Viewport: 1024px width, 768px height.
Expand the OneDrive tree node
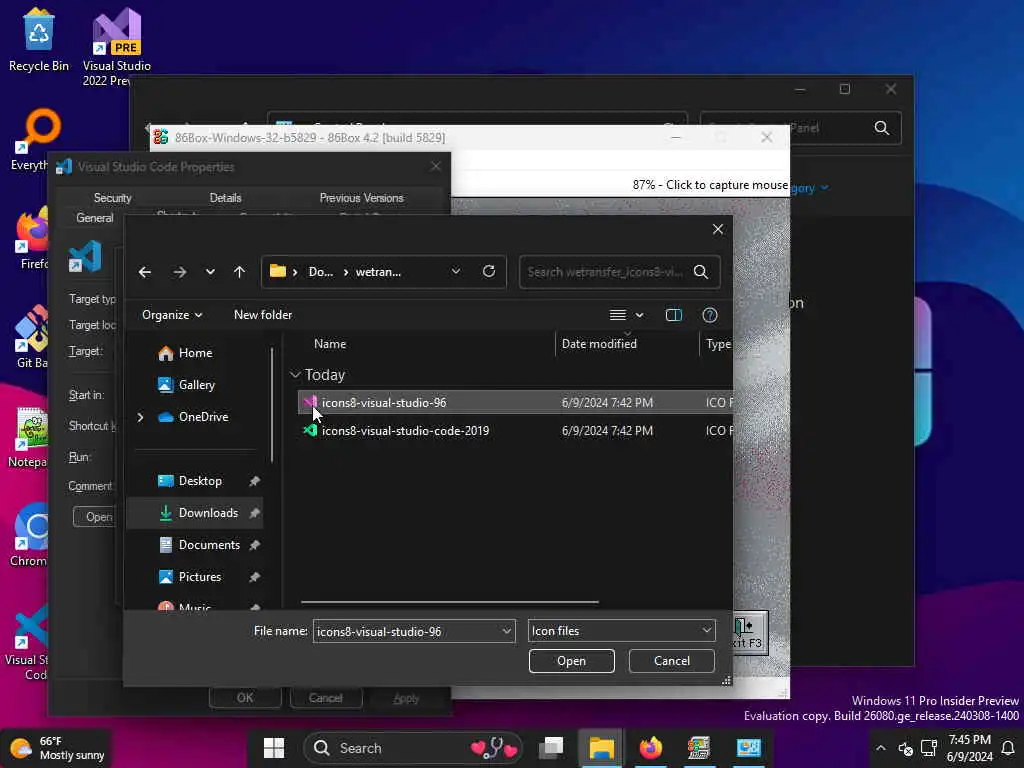140,417
